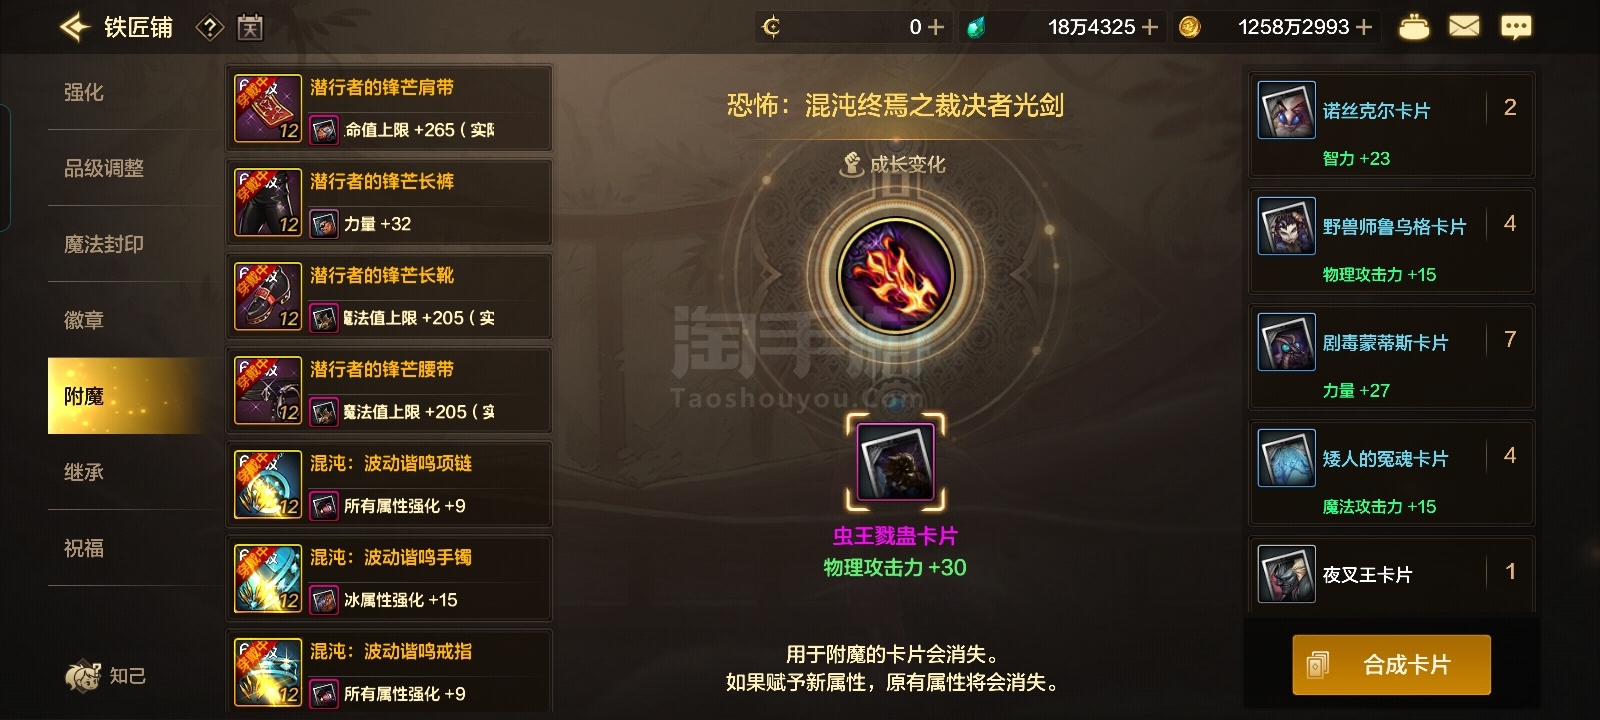Add more green gems with plus
The height and width of the screenshot is (720, 1600).
(1149, 27)
